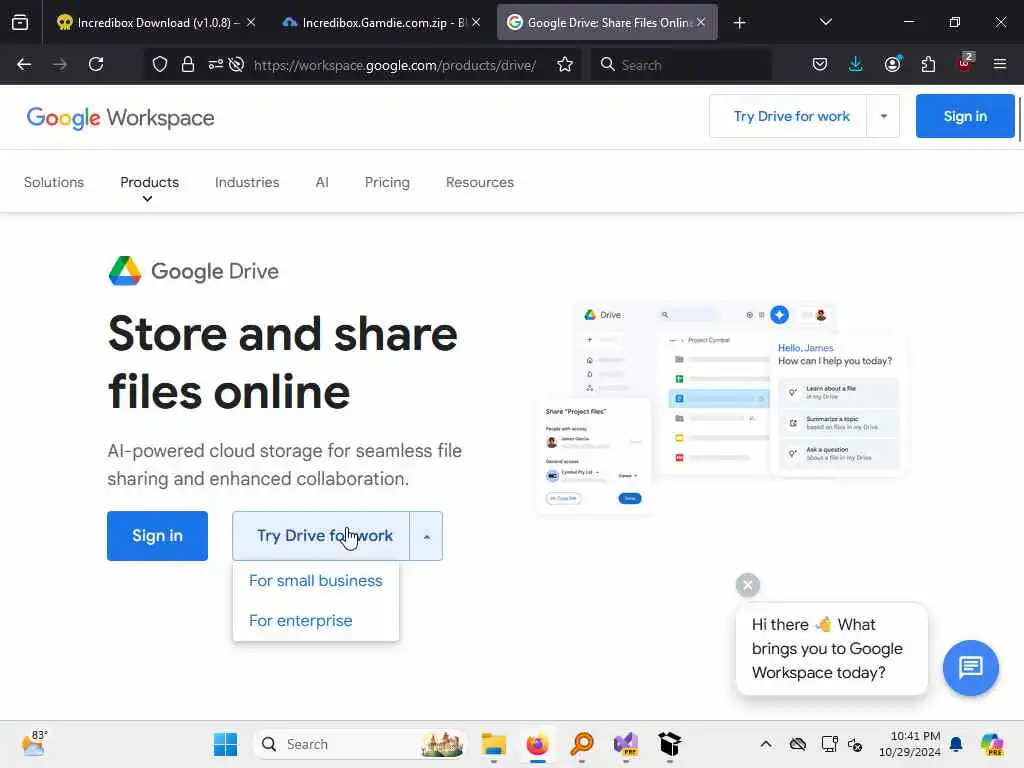This screenshot has width=1024, height=768.
Task: Open Visual Studio from the taskbar
Action: pyautogui.click(x=626, y=744)
